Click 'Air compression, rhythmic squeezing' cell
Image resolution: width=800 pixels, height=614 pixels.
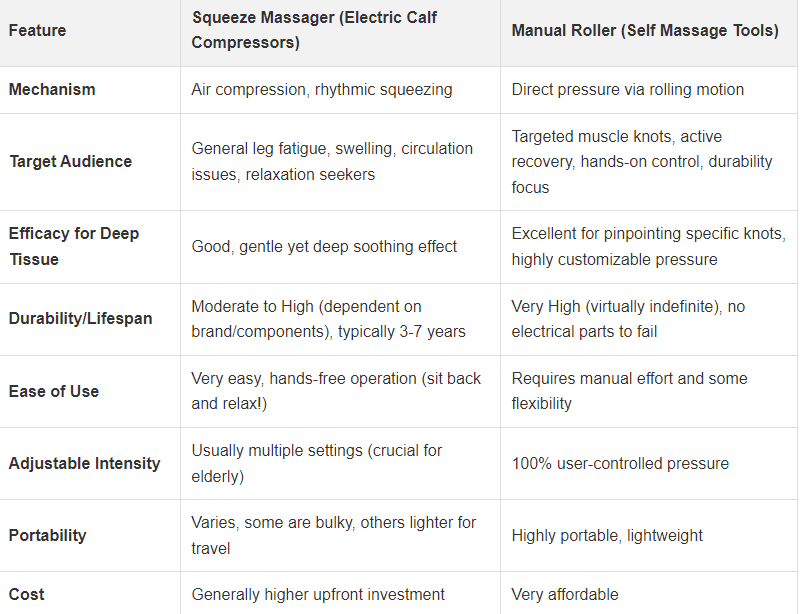point(321,89)
